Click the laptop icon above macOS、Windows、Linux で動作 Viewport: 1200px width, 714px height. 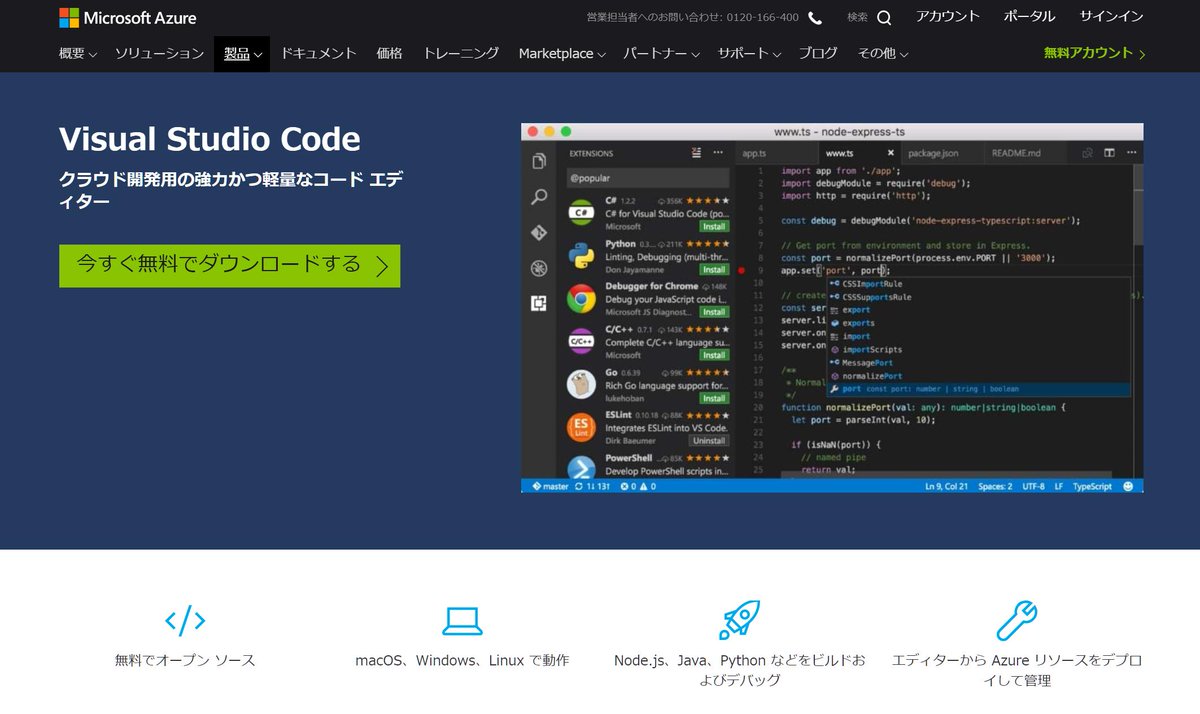[462, 621]
